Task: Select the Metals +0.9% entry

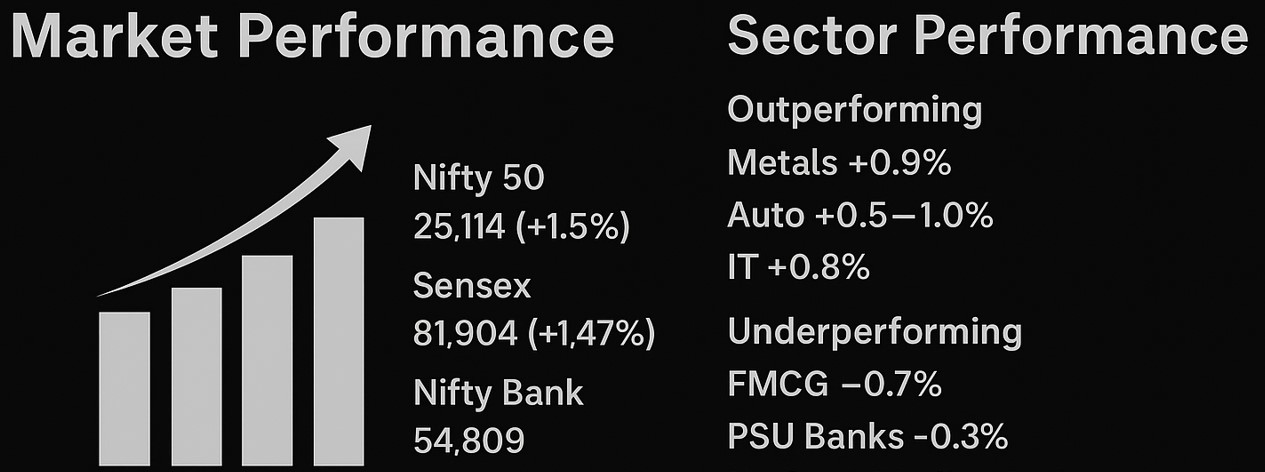Action: 839,163
